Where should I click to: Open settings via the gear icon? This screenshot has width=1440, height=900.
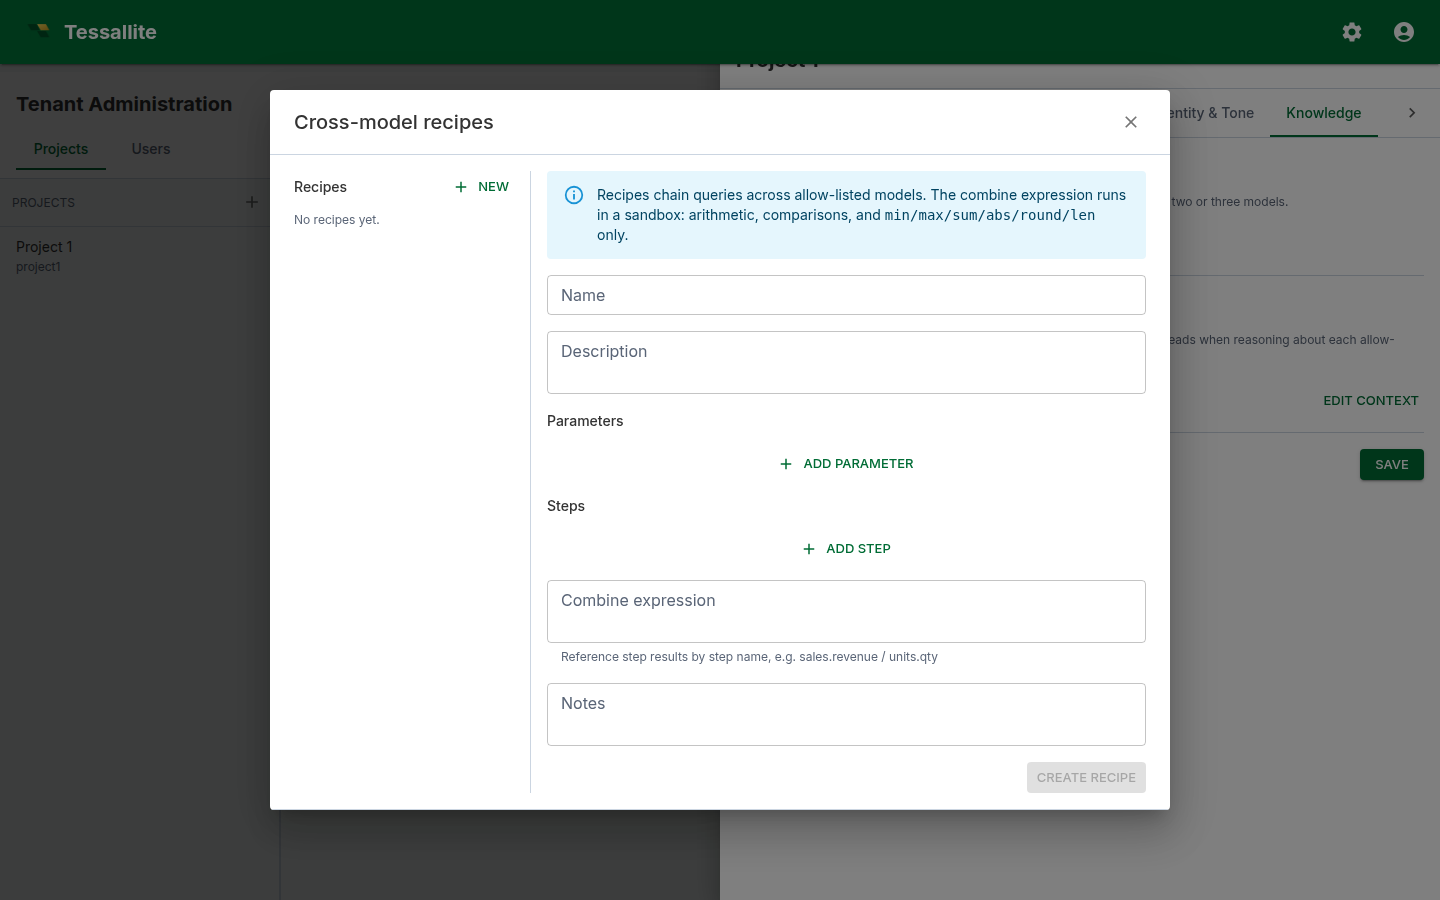[1352, 32]
